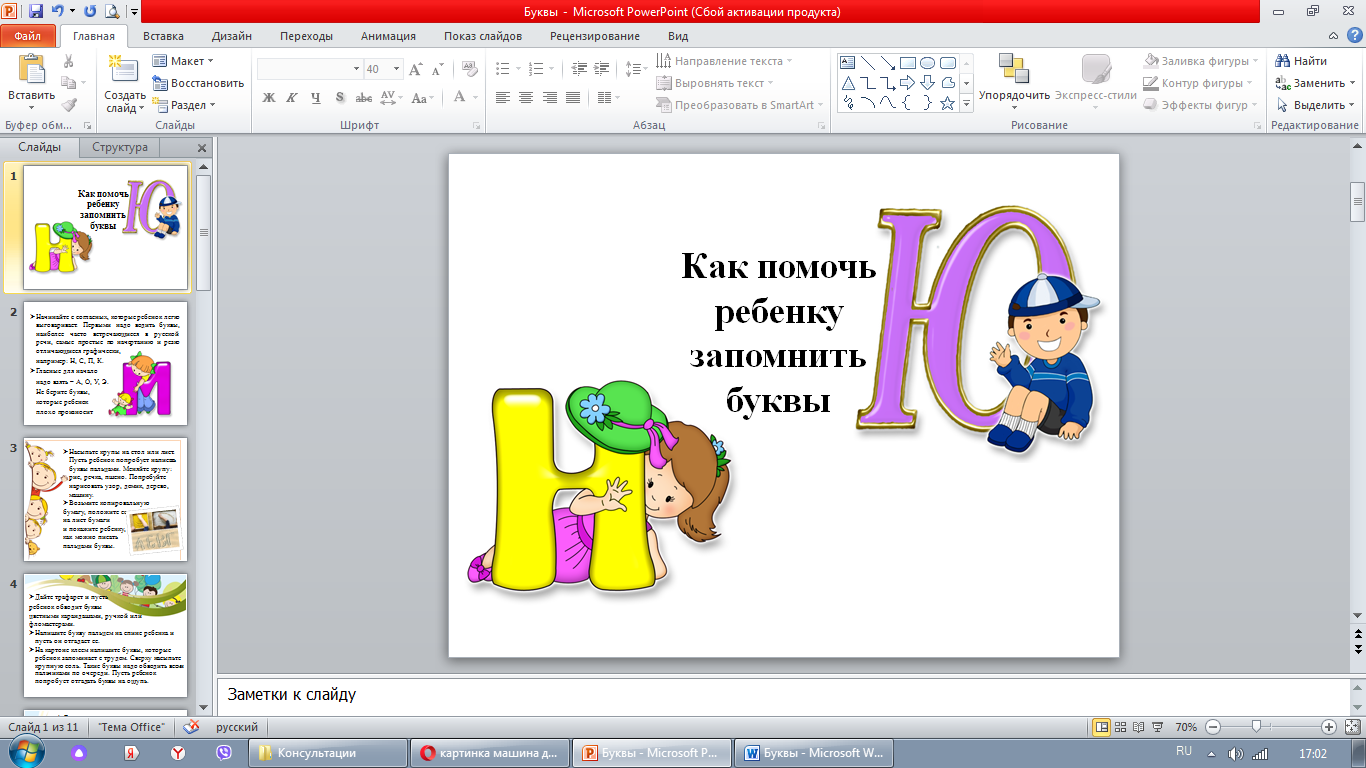This screenshot has height=768, width=1366.
Task: Switch to the Рецензирование tab
Action: [x=595, y=36]
